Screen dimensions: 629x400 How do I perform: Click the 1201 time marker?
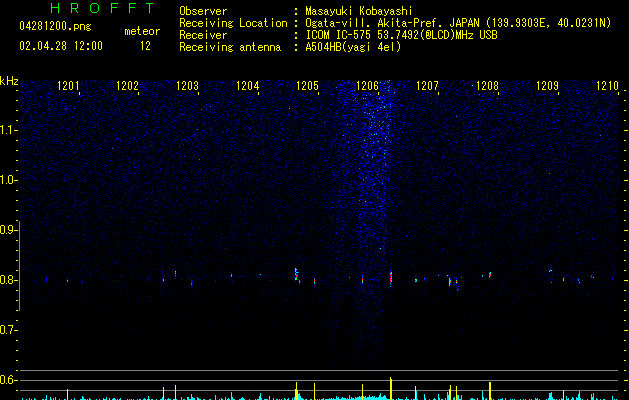point(68,86)
